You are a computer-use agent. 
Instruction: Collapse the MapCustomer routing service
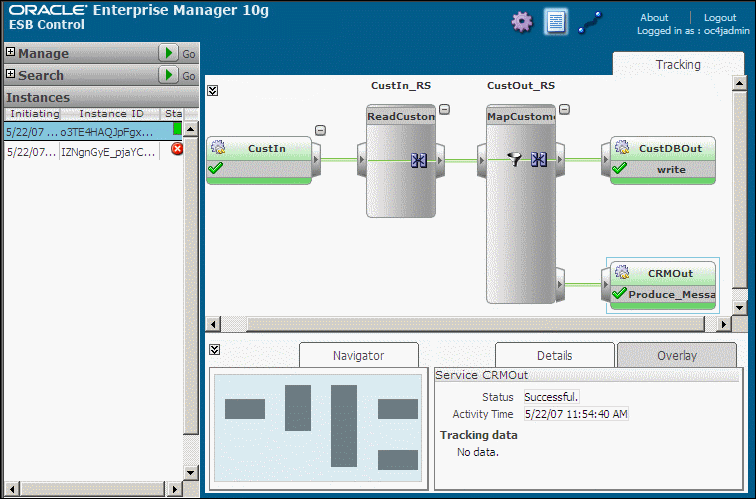(x=564, y=109)
